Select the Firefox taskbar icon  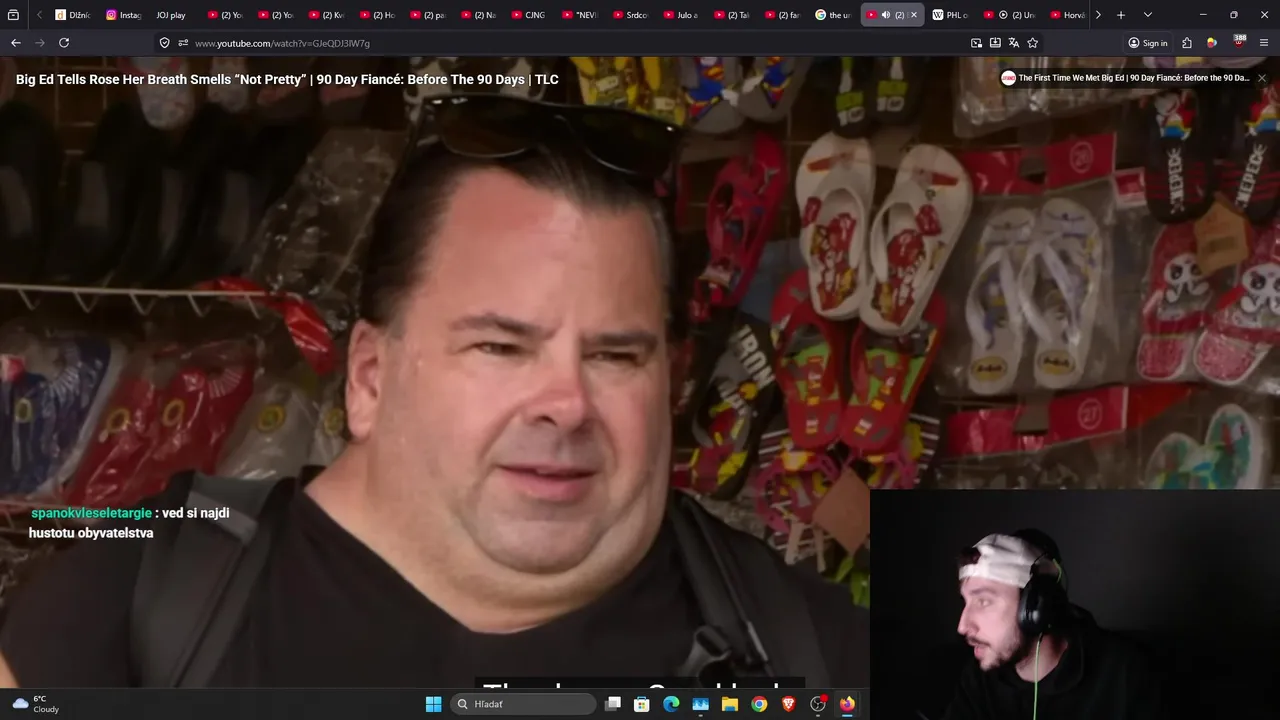pos(847,704)
